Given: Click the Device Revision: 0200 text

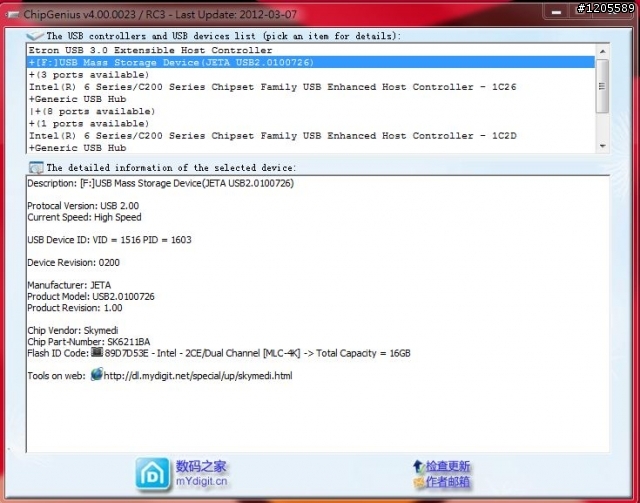Looking at the screenshot, I should pyautogui.click(x=73, y=263).
